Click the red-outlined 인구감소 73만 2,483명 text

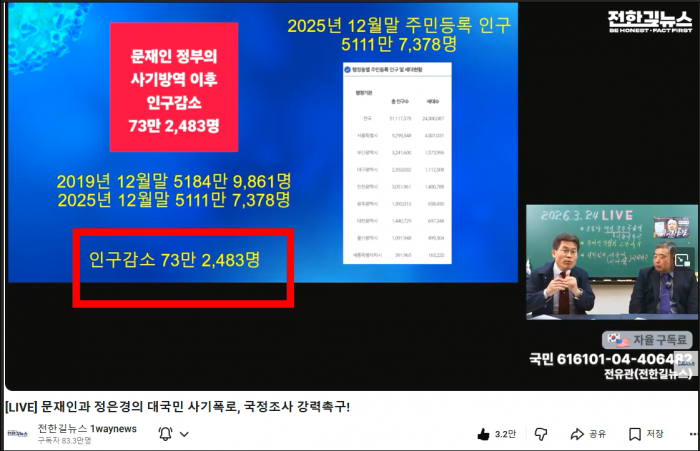[x=175, y=260]
